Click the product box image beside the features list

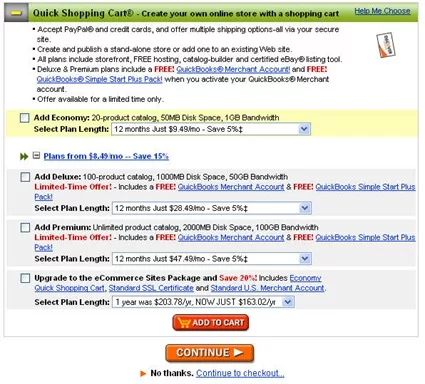click(x=386, y=45)
